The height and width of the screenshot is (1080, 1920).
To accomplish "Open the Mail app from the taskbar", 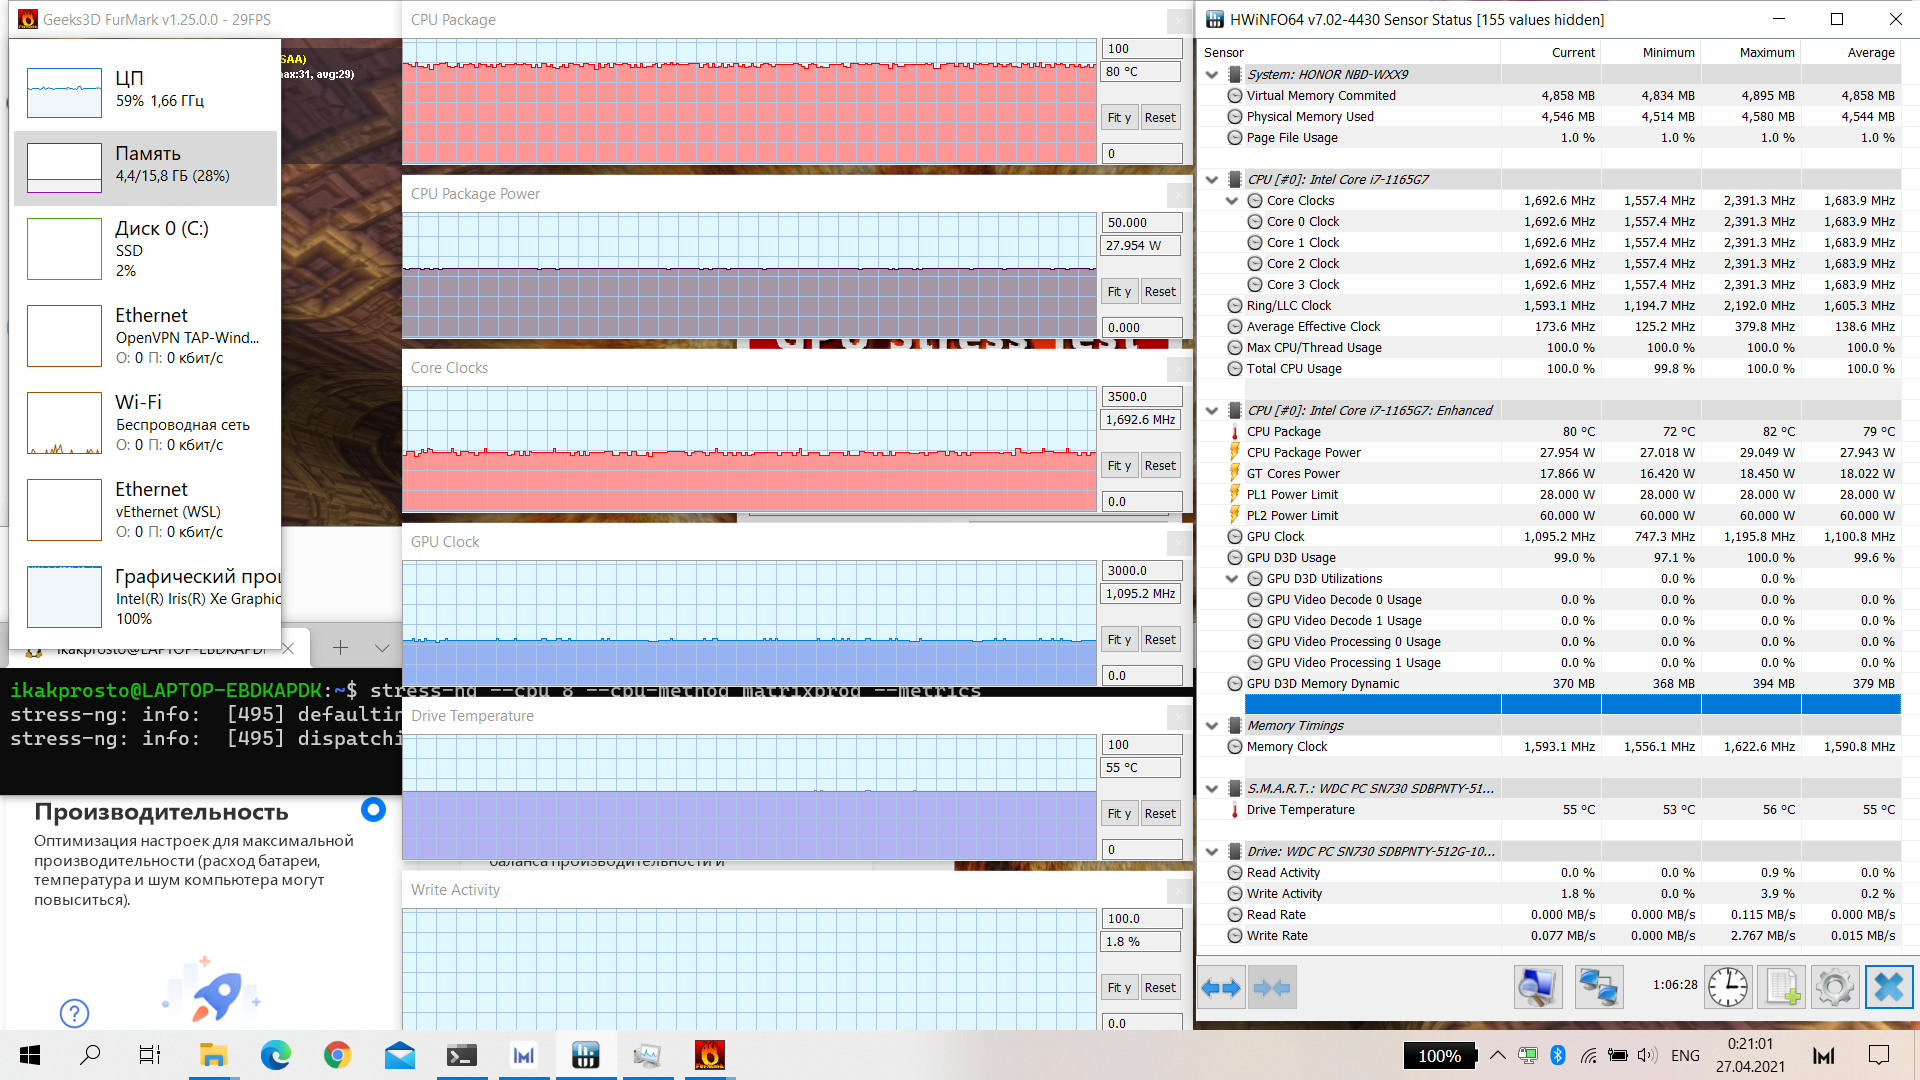I will click(399, 1055).
